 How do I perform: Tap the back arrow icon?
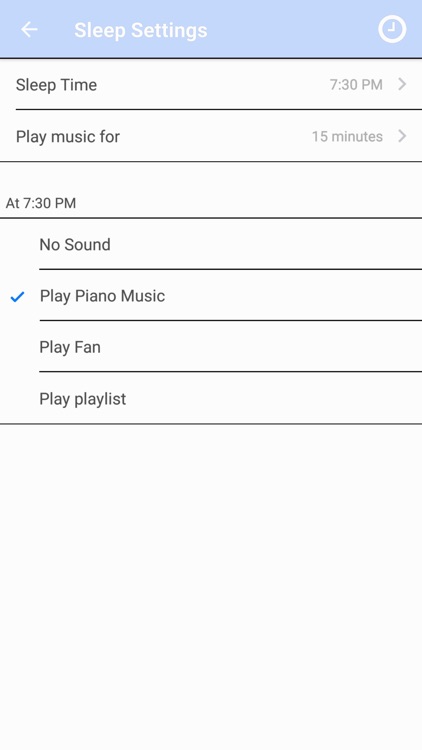[29, 30]
